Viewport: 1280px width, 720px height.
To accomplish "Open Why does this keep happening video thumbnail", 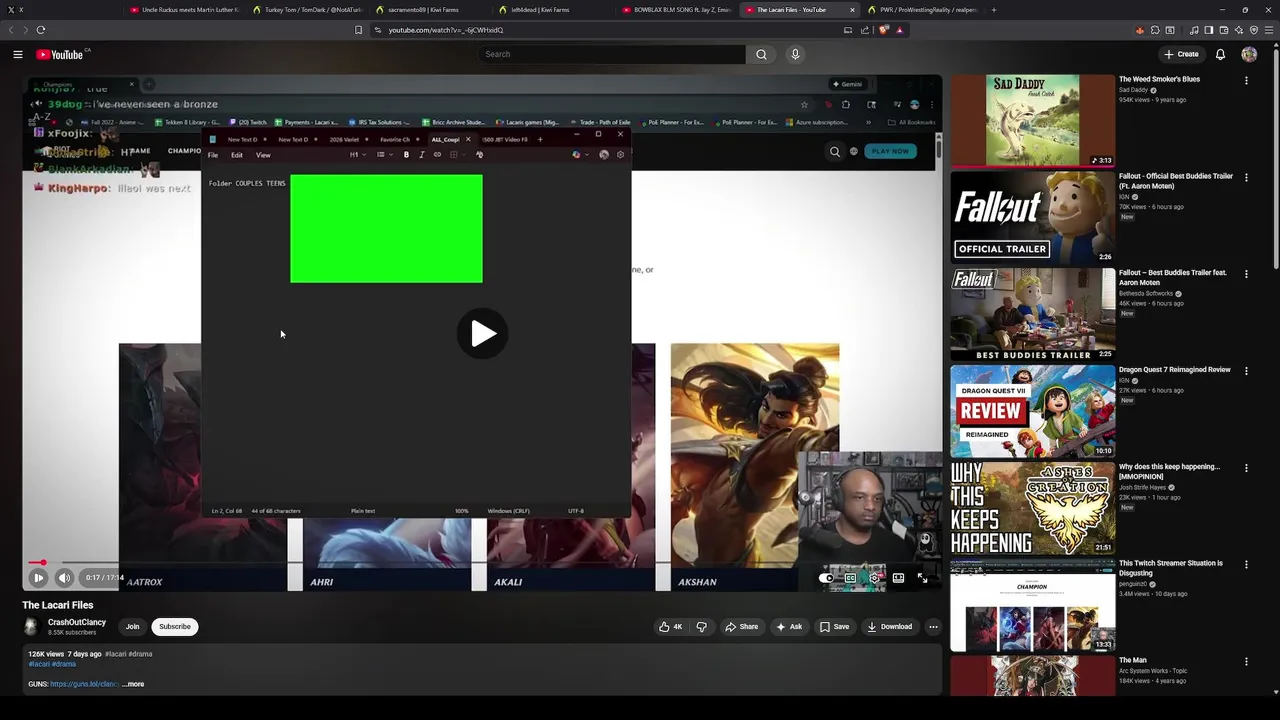I will coord(1032,508).
